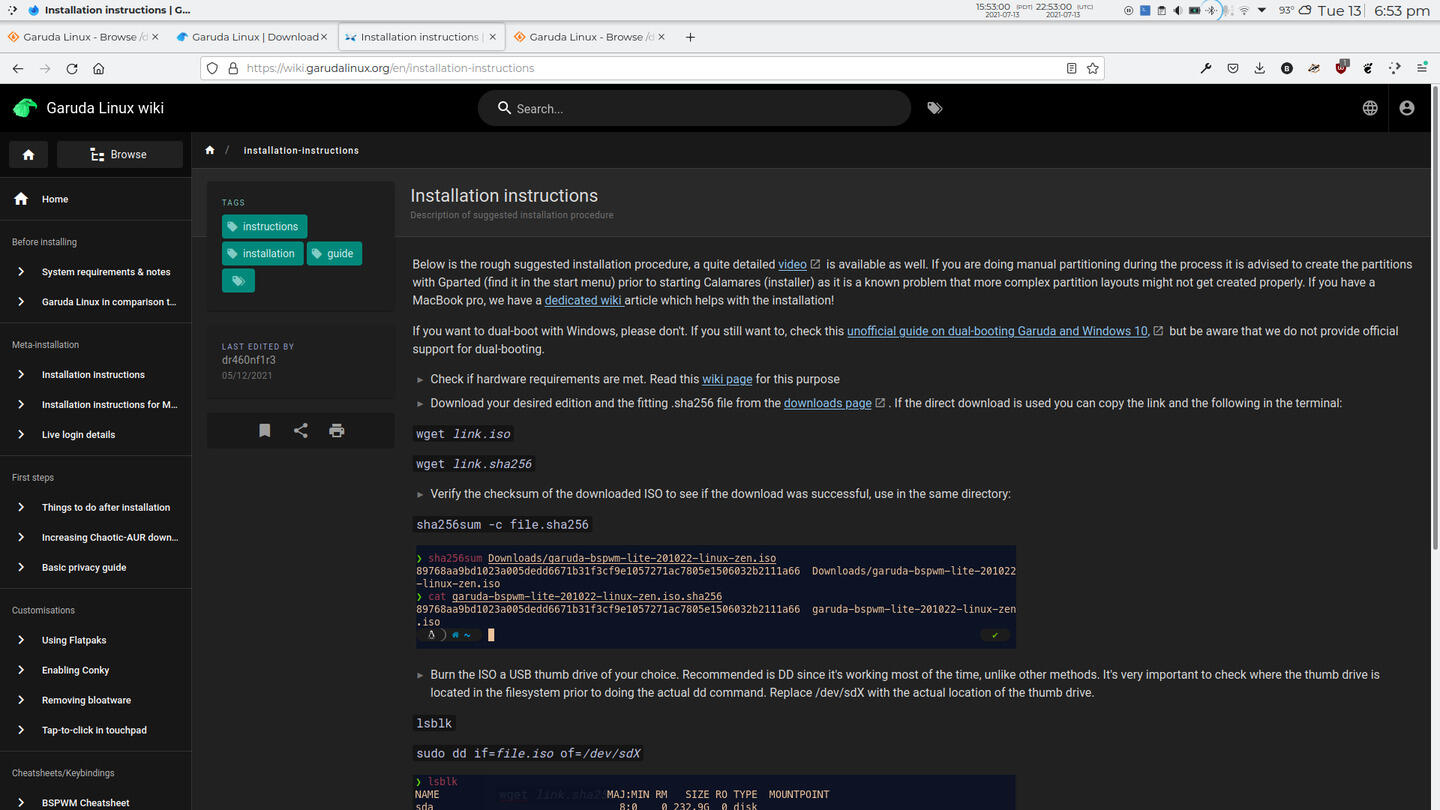Expand System requirements & notes entry
This screenshot has width=1440, height=810.
coord(95,272)
